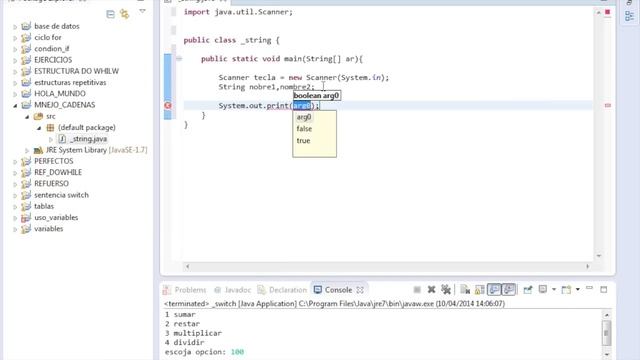Collapse the 'src' folder
Screen dimensions: 640x360
(27, 117)
